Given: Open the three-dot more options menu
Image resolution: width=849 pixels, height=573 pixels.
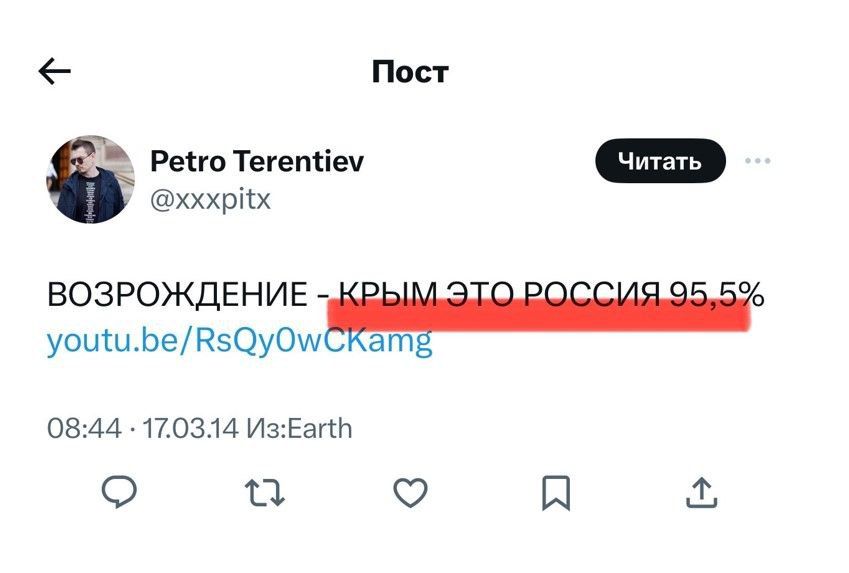Looking at the screenshot, I should [x=758, y=161].
